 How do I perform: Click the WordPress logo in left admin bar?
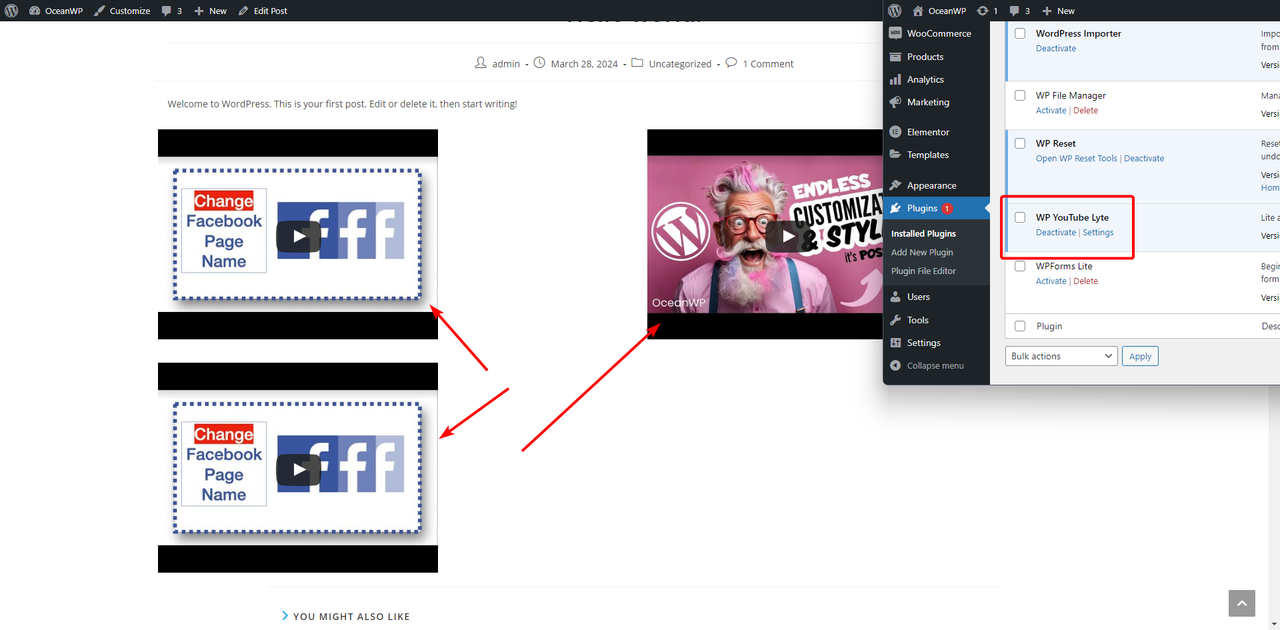(10, 10)
